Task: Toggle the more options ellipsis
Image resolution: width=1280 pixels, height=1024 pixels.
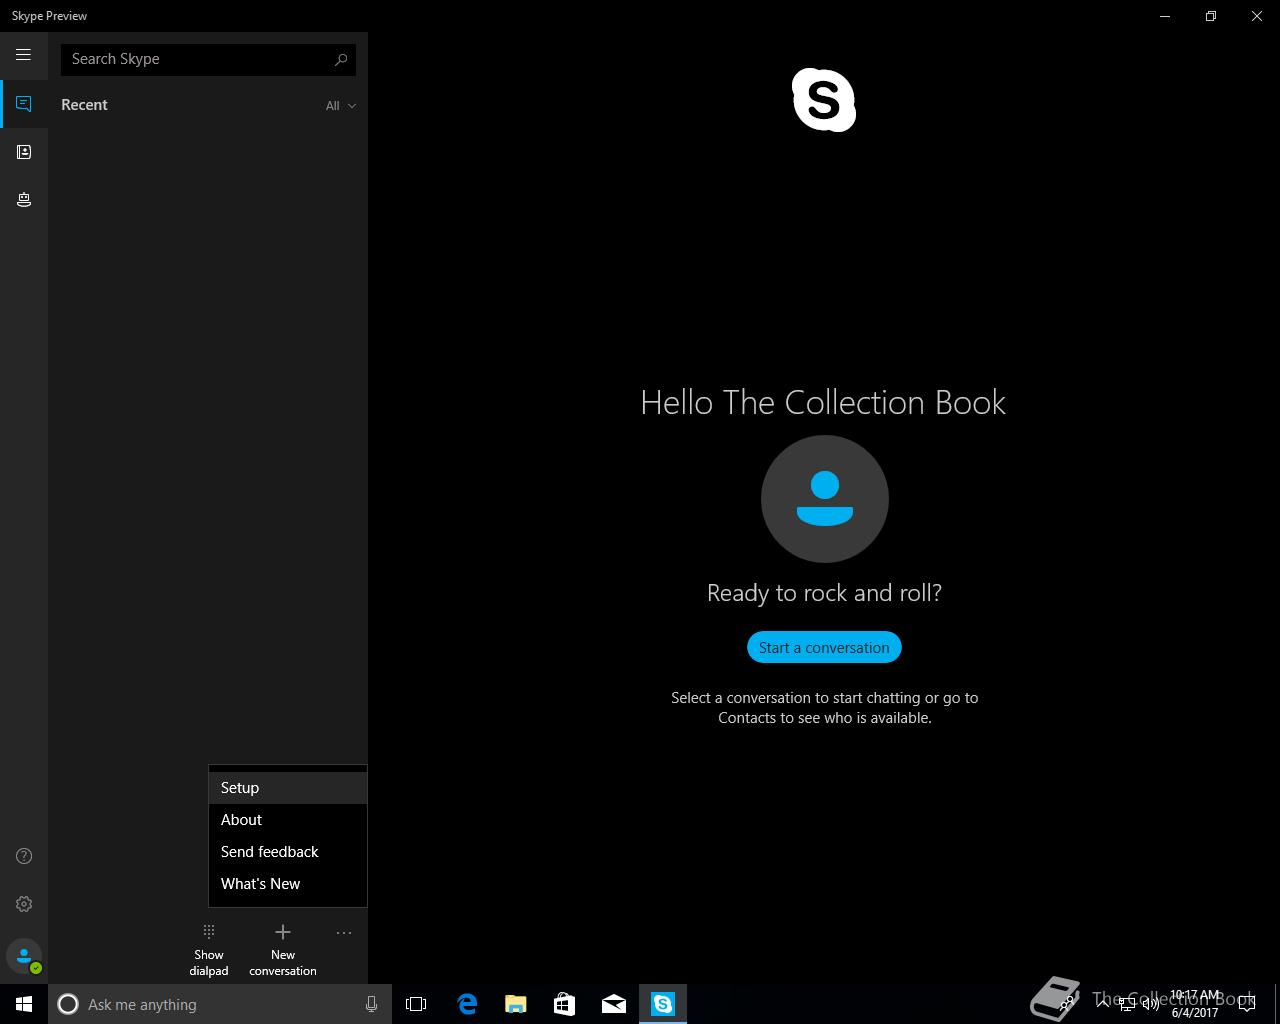Action: click(344, 933)
